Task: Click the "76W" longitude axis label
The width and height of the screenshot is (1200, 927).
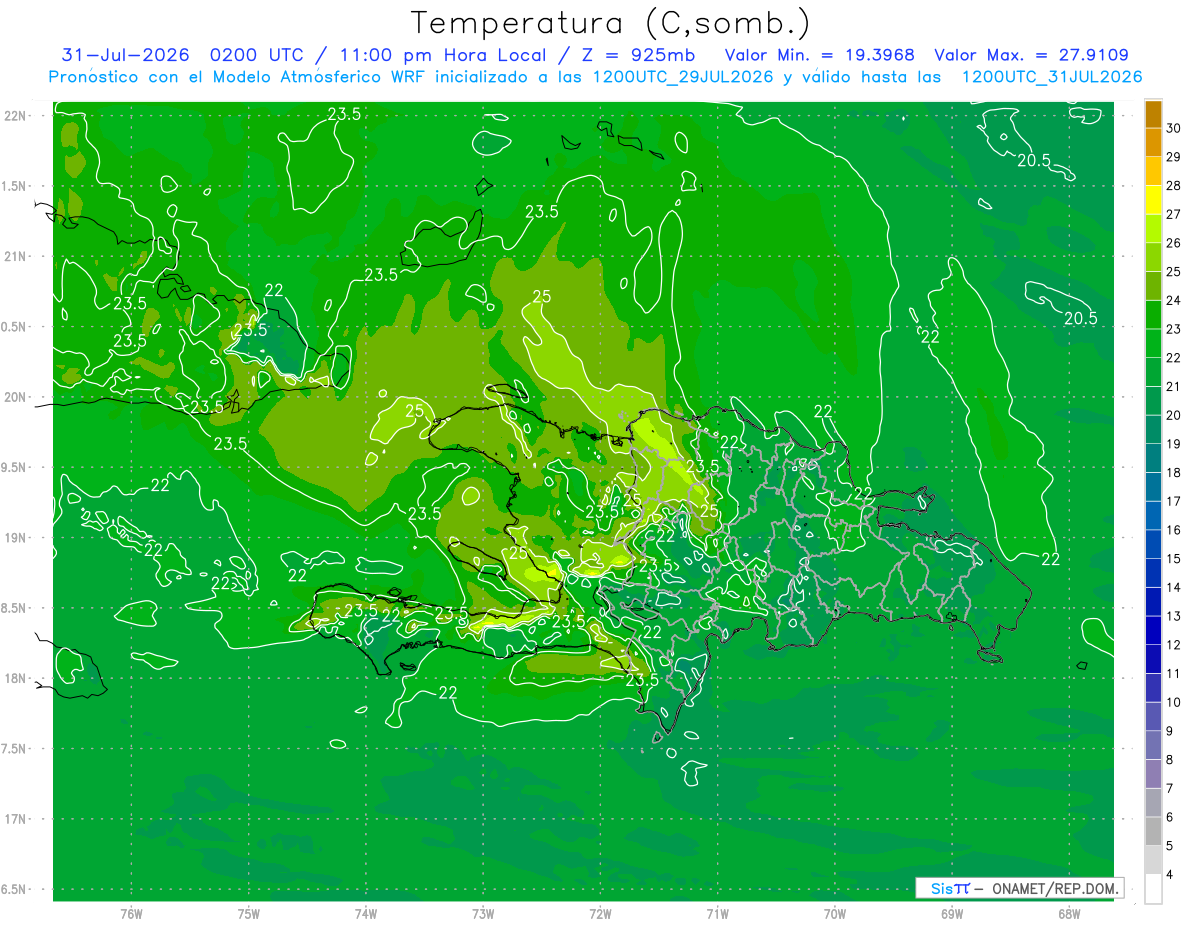Action: coord(131,913)
